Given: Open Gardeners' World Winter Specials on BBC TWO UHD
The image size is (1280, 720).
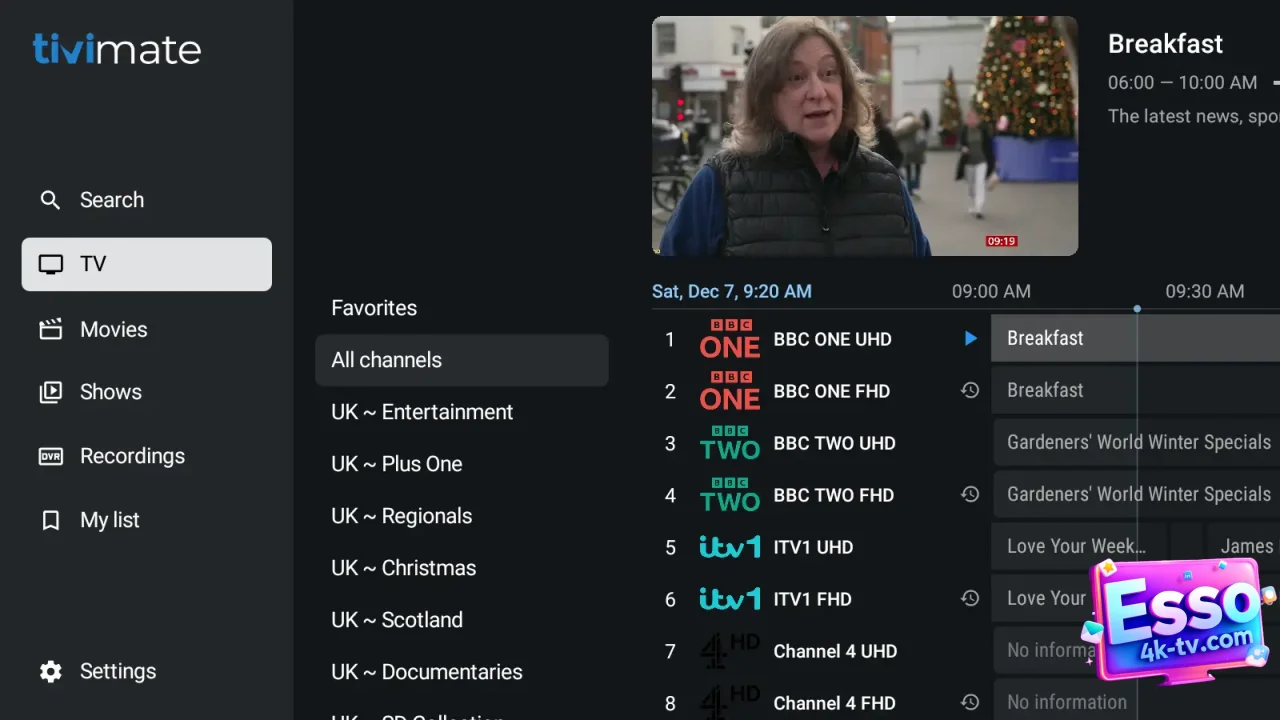Looking at the screenshot, I should coord(1138,443).
